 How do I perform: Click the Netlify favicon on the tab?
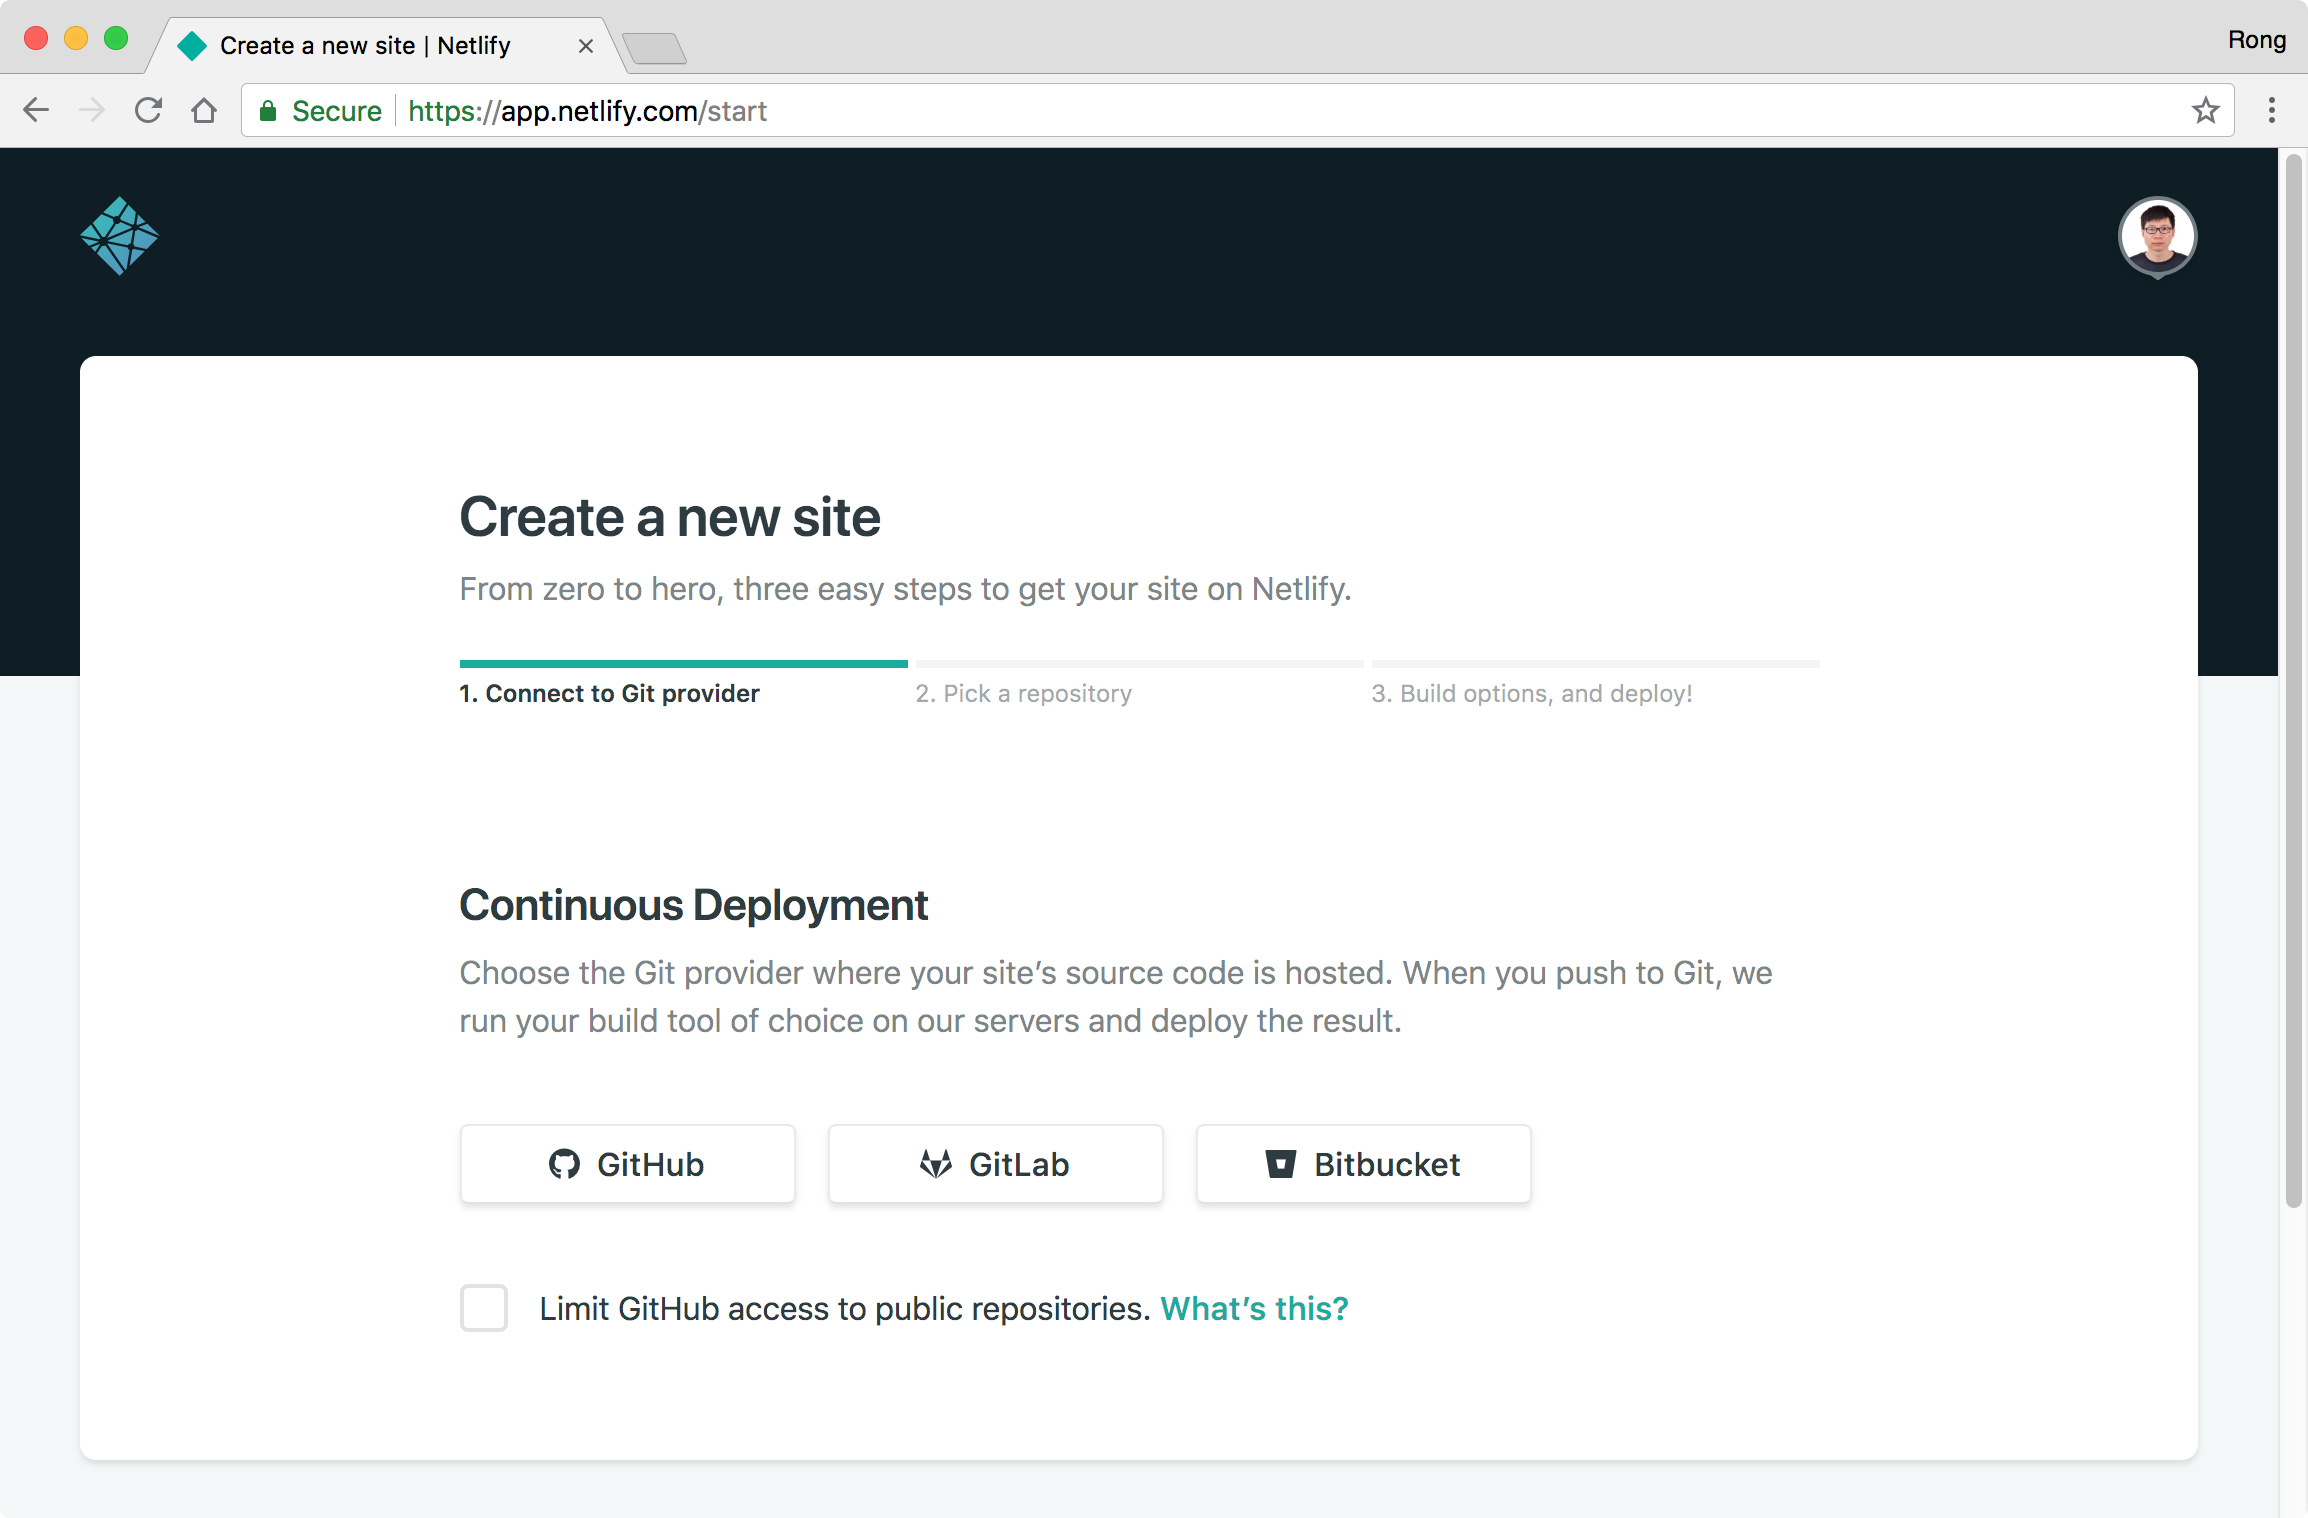[x=191, y=46]
